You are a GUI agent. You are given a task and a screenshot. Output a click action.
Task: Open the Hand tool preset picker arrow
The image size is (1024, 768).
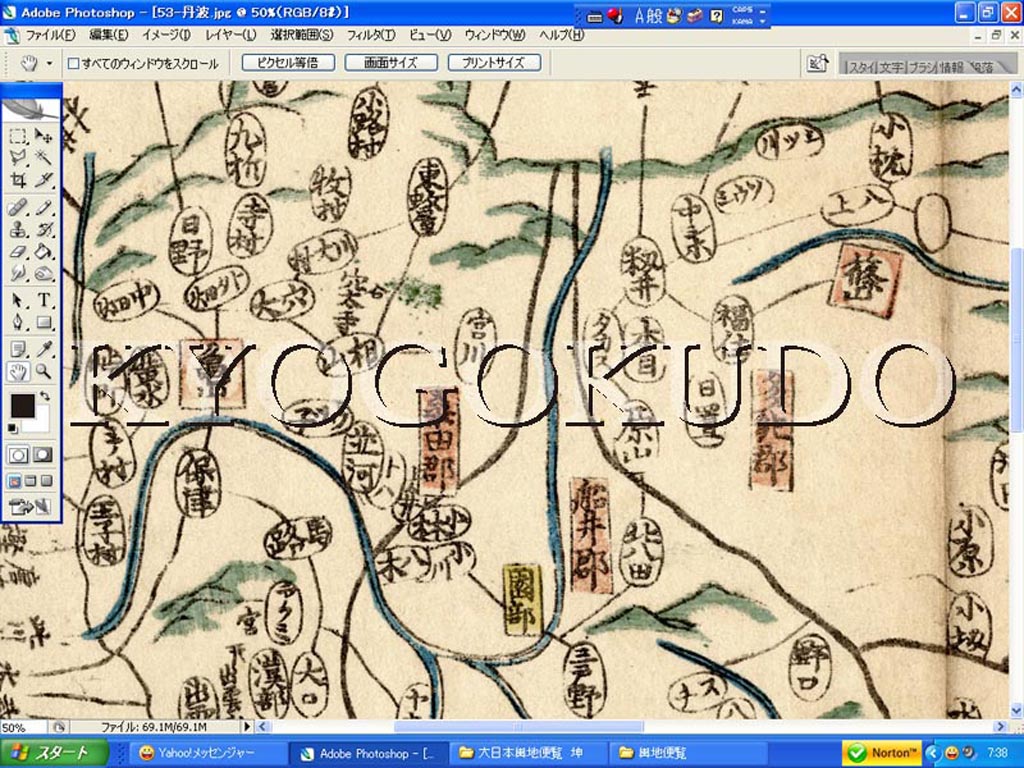(49, 63)
